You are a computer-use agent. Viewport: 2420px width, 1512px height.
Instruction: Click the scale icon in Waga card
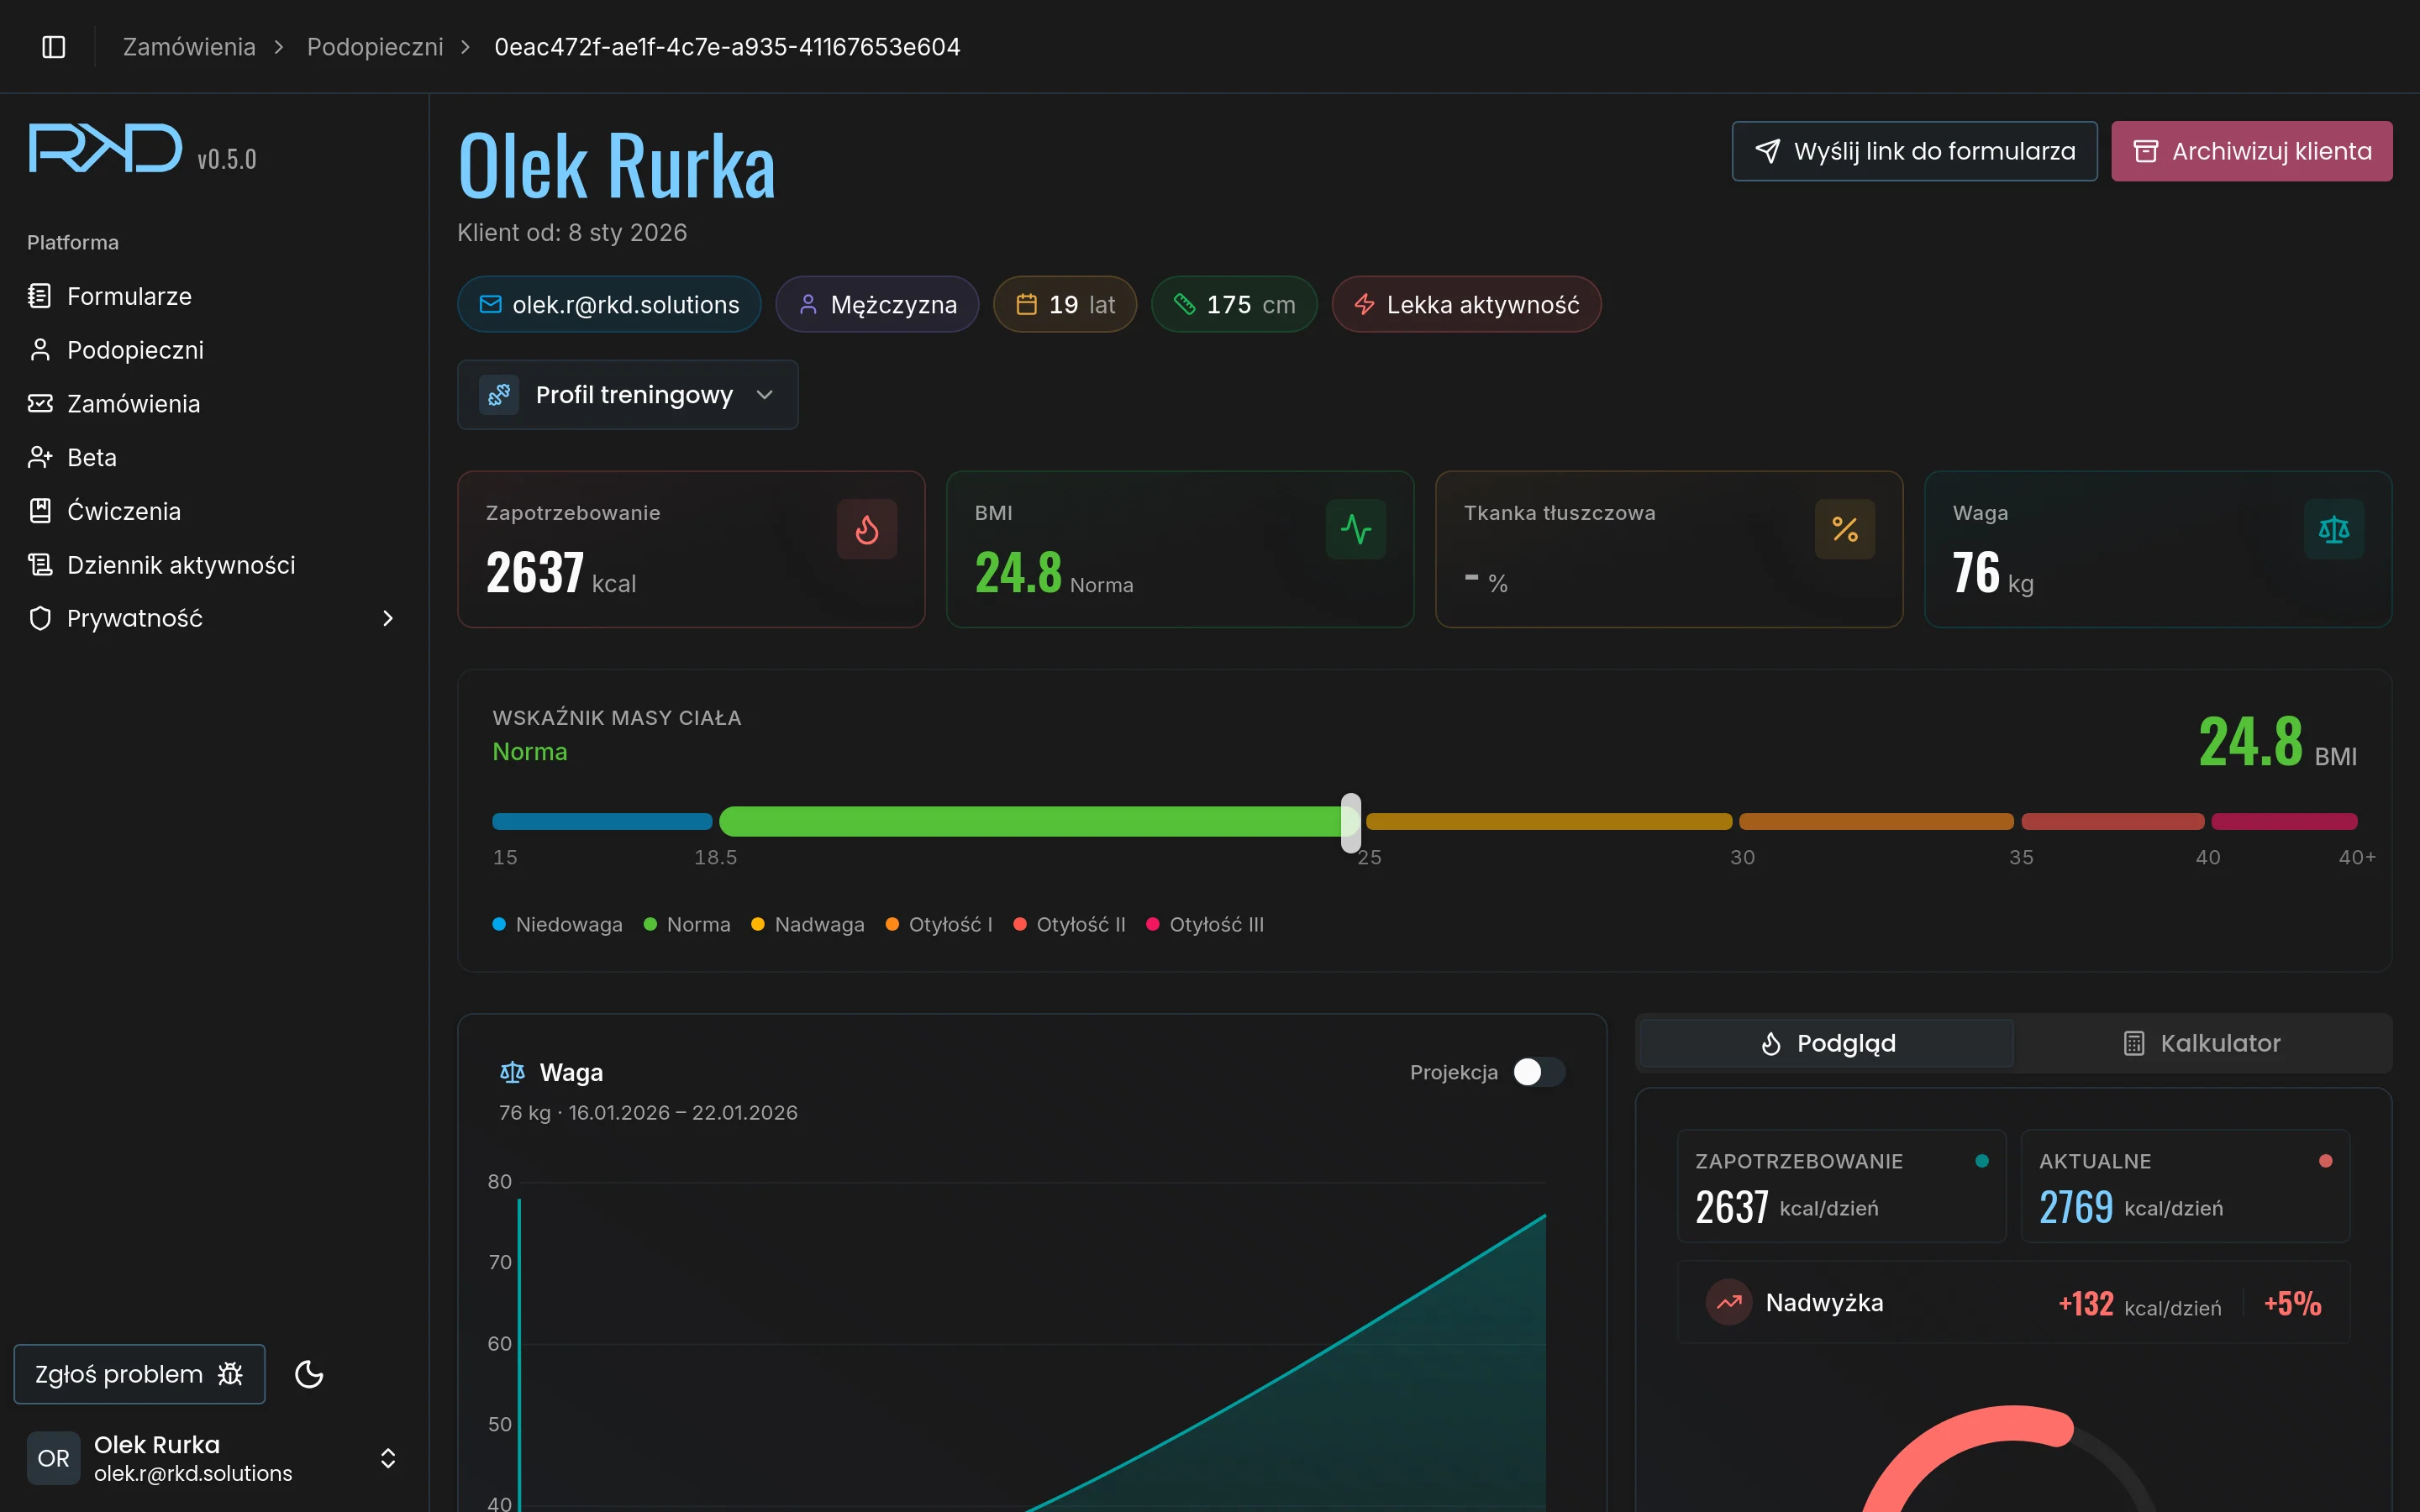[2333, 529]
